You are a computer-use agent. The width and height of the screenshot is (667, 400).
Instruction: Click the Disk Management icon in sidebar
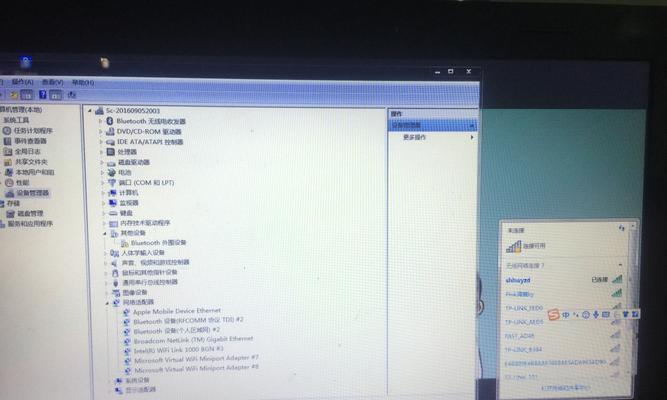[x=11, y=214]
